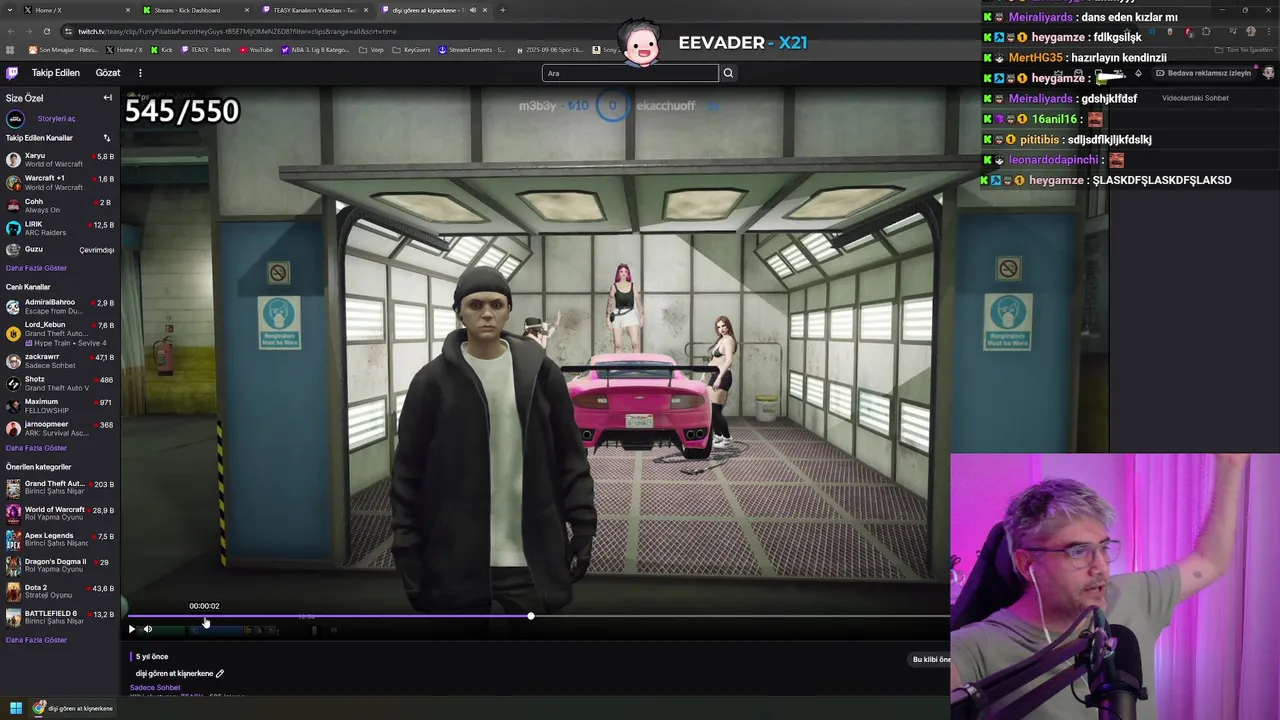Screen dimensions: 1280x720
Task: Expand Daha Fazla Göster under categories
Action: [x=36, y=640]
